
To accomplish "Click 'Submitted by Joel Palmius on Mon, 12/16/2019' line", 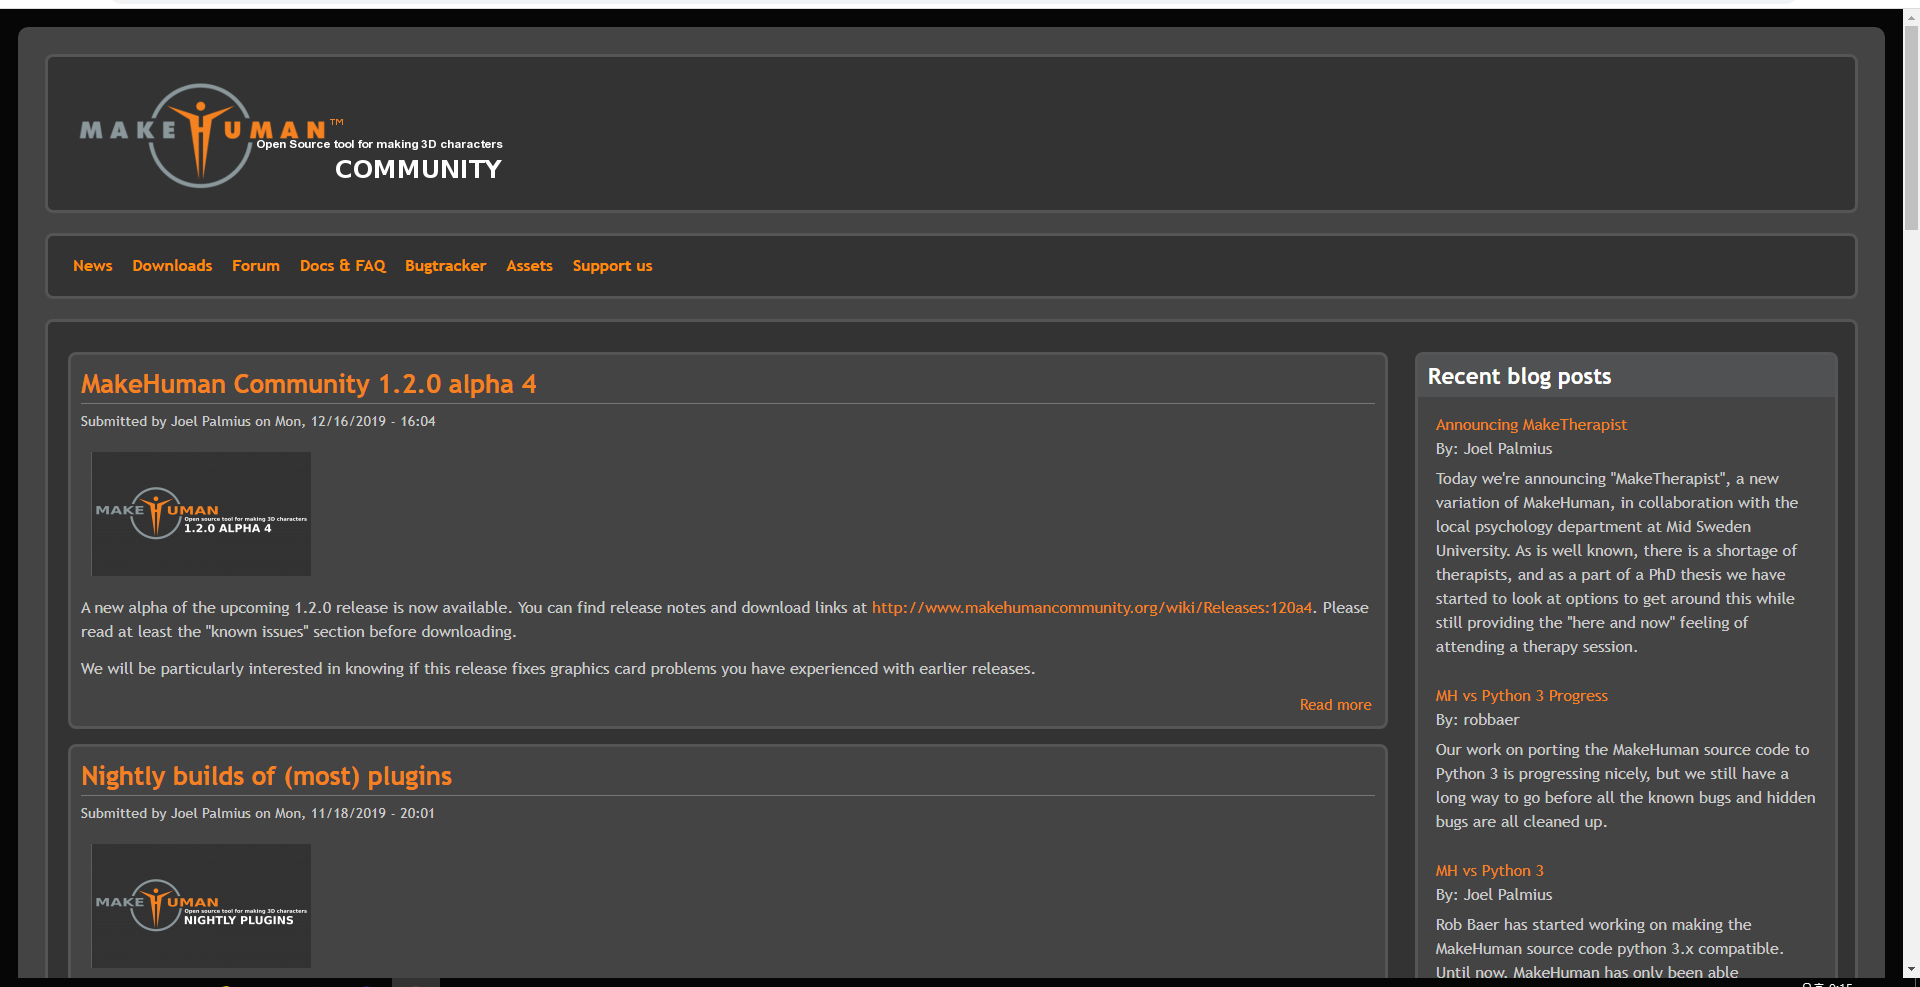I will (258, 422).
